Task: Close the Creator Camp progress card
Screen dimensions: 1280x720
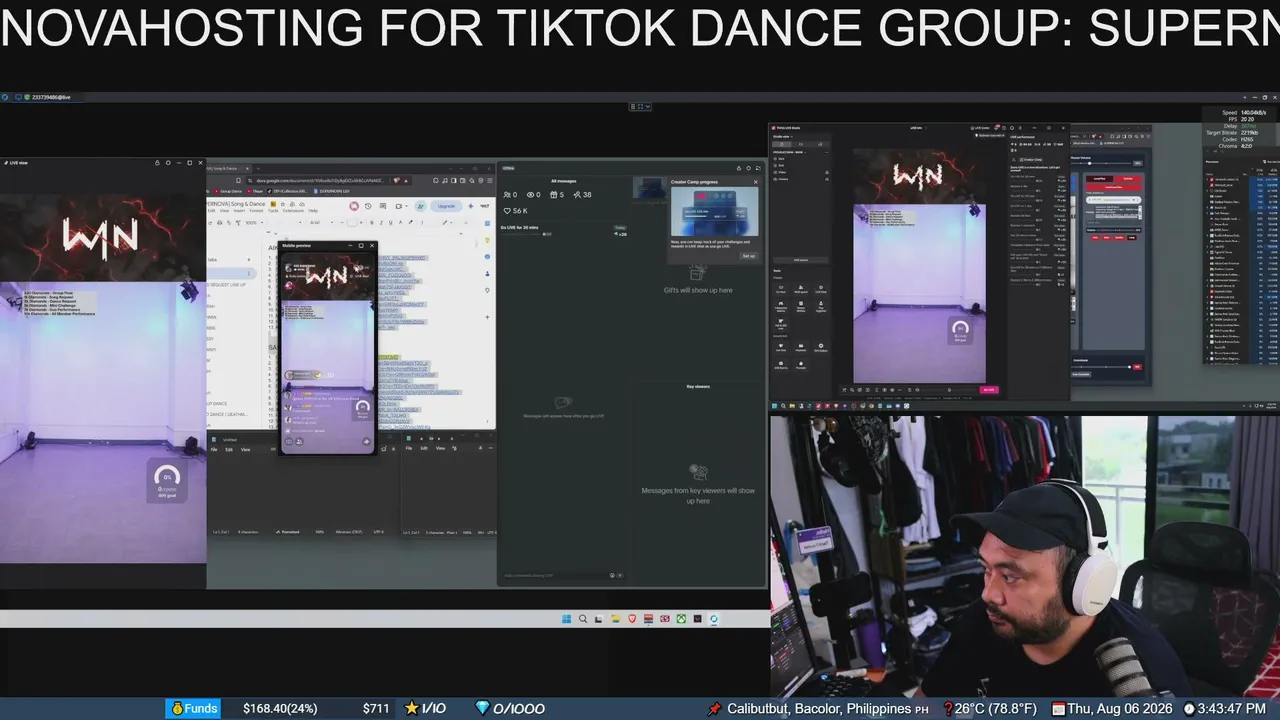Action: (756, 182)
